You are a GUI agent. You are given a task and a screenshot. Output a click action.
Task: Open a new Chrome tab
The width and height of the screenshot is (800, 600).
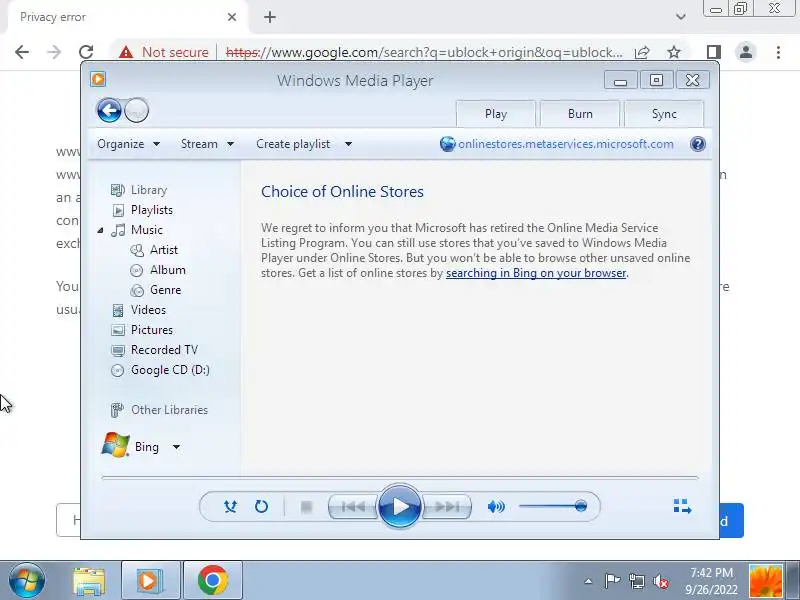(x=270, y=17)
